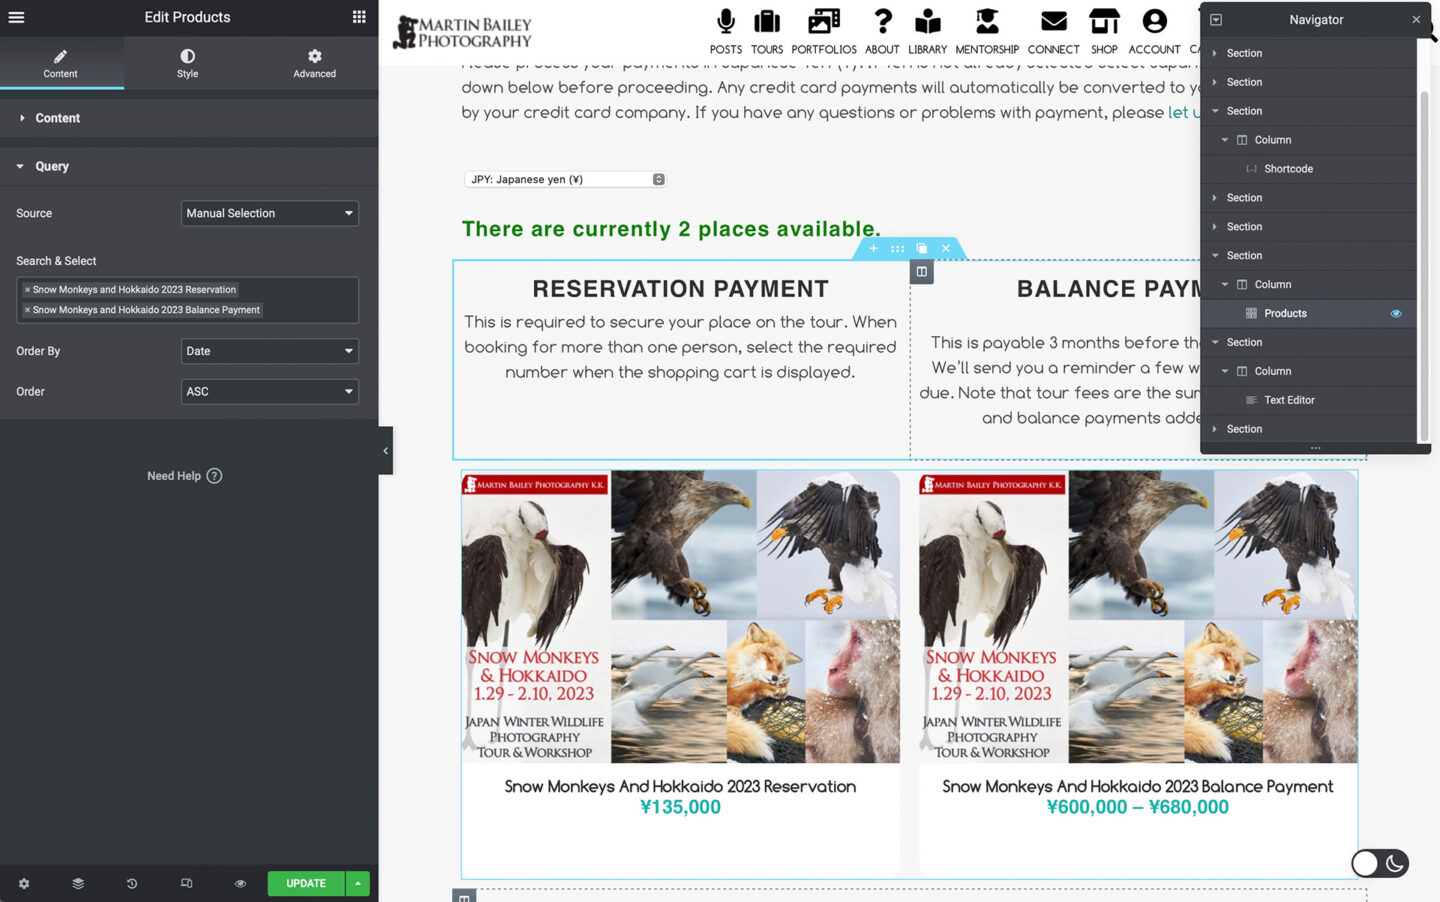
Task: Open revision history icon
Action: 132,884
